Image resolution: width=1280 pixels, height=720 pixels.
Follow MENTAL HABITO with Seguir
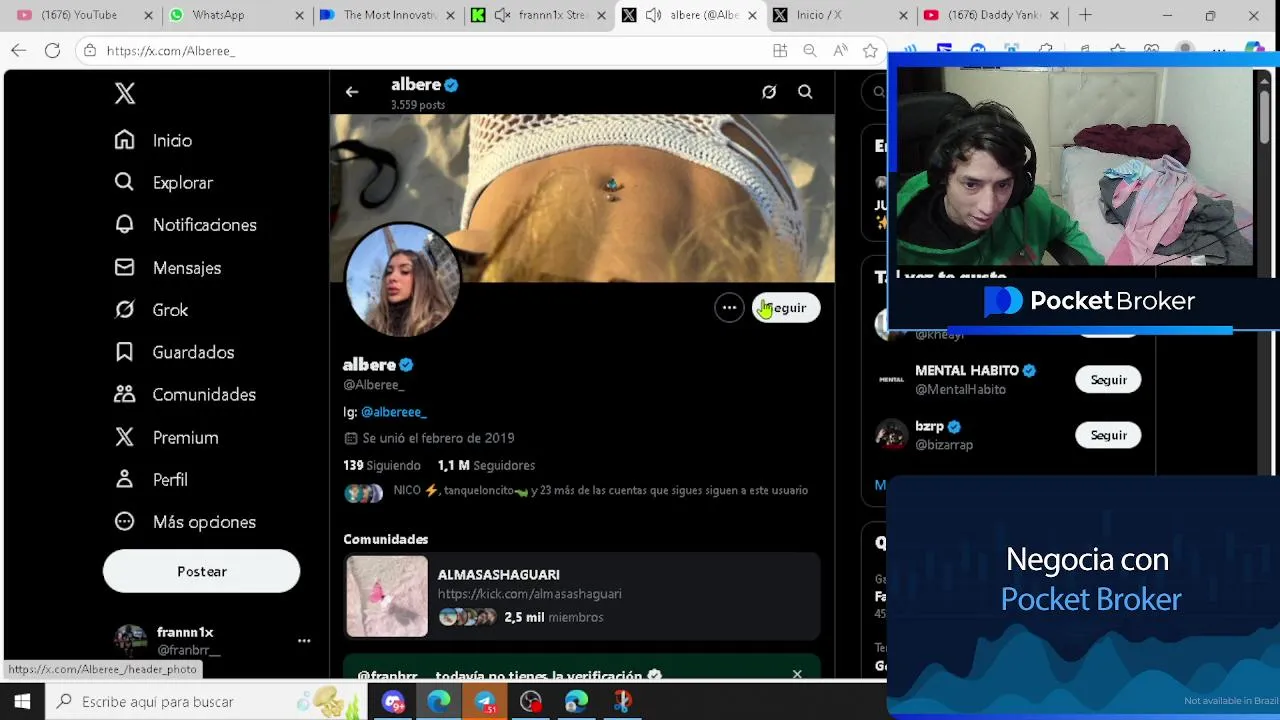click(x=1108, y=380)
